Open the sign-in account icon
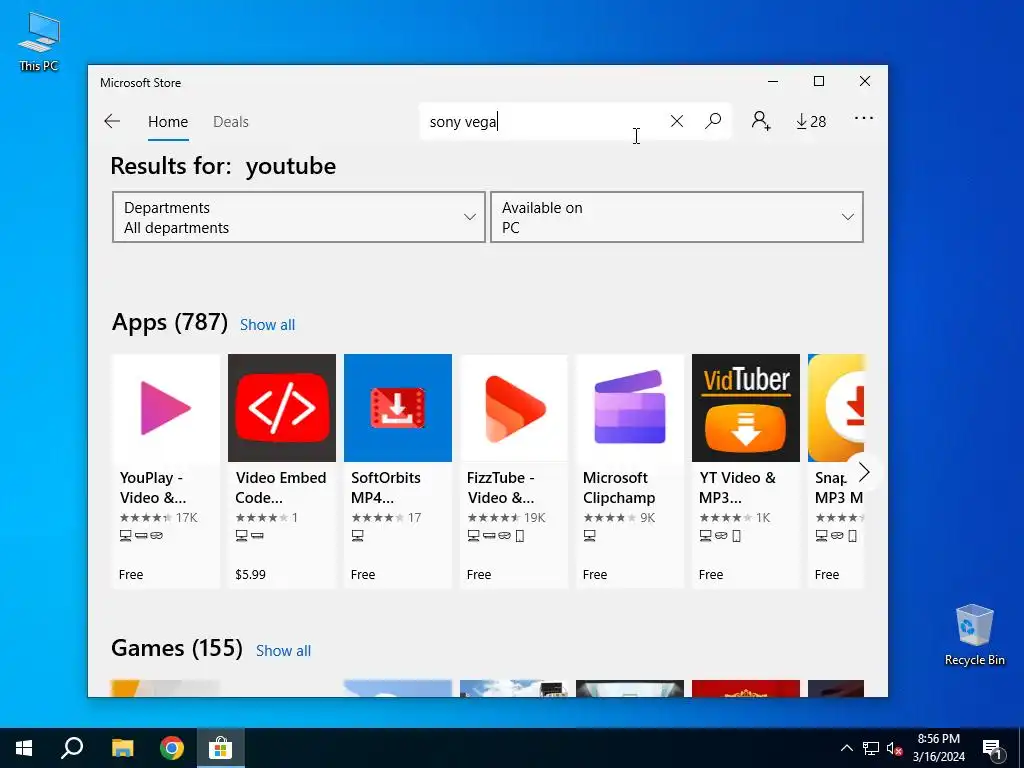 (761, 121)
